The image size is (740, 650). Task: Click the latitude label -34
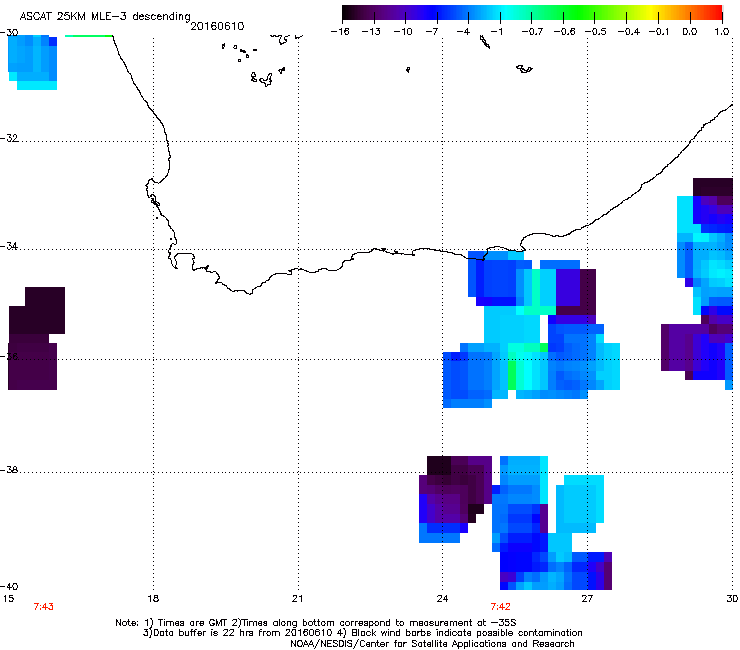pos(9,246)
